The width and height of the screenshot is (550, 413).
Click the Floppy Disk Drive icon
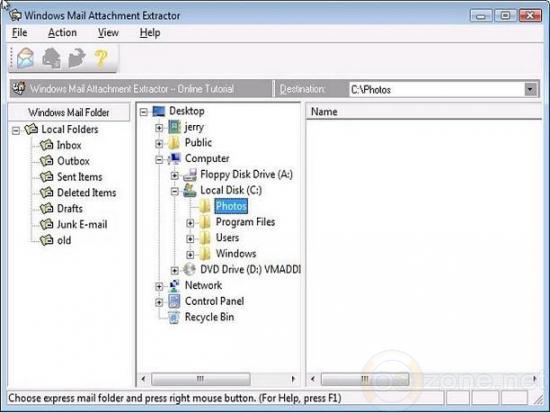click(190, 174)
